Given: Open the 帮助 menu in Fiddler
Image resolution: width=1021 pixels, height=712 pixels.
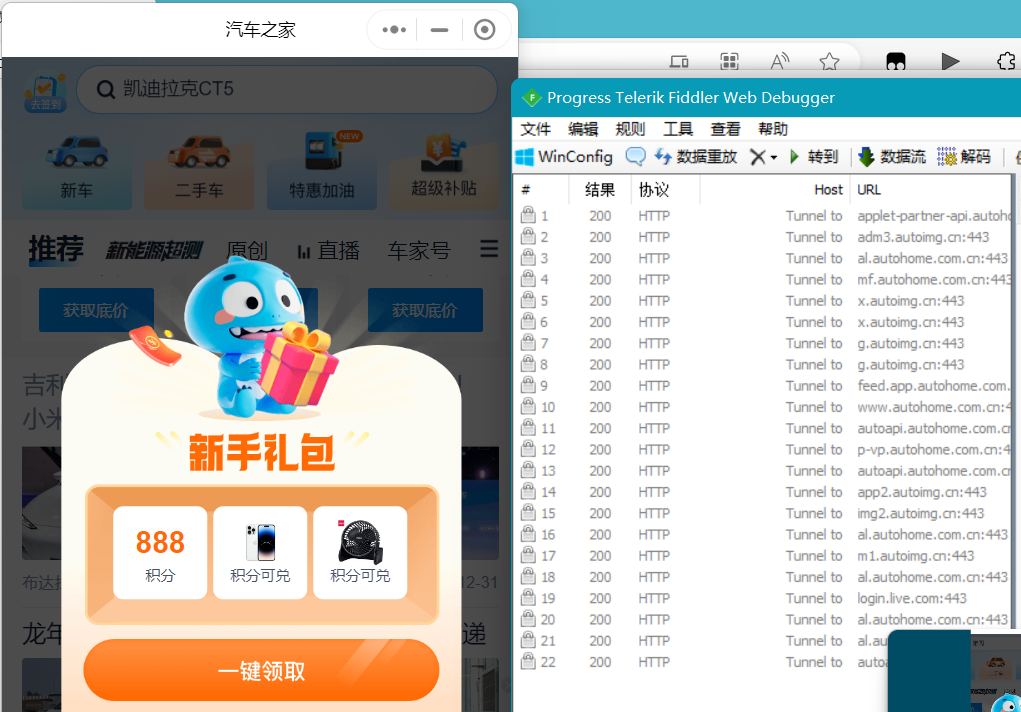Looking at the screenshot, I should 773,129.
